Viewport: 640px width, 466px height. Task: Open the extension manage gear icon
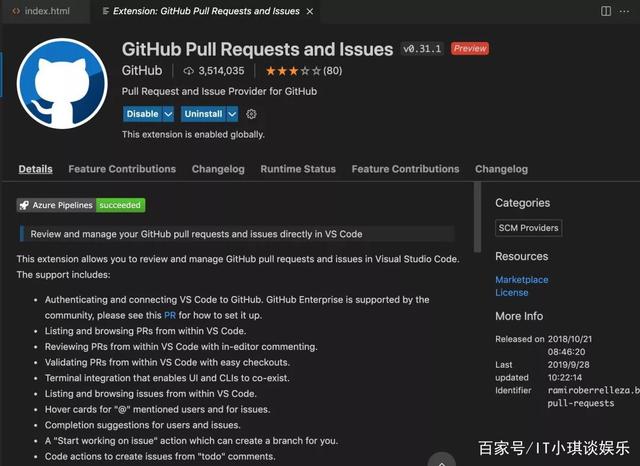point(251,114)
